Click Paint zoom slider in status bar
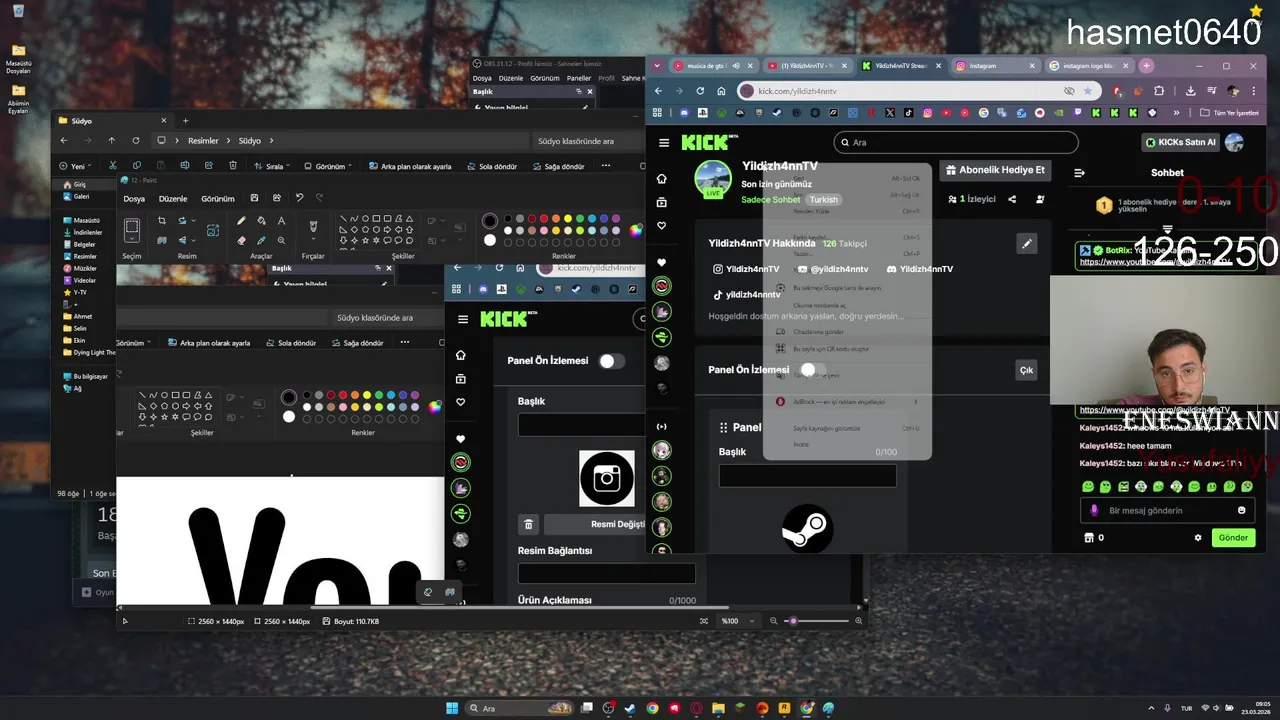 tap(815, 621)
